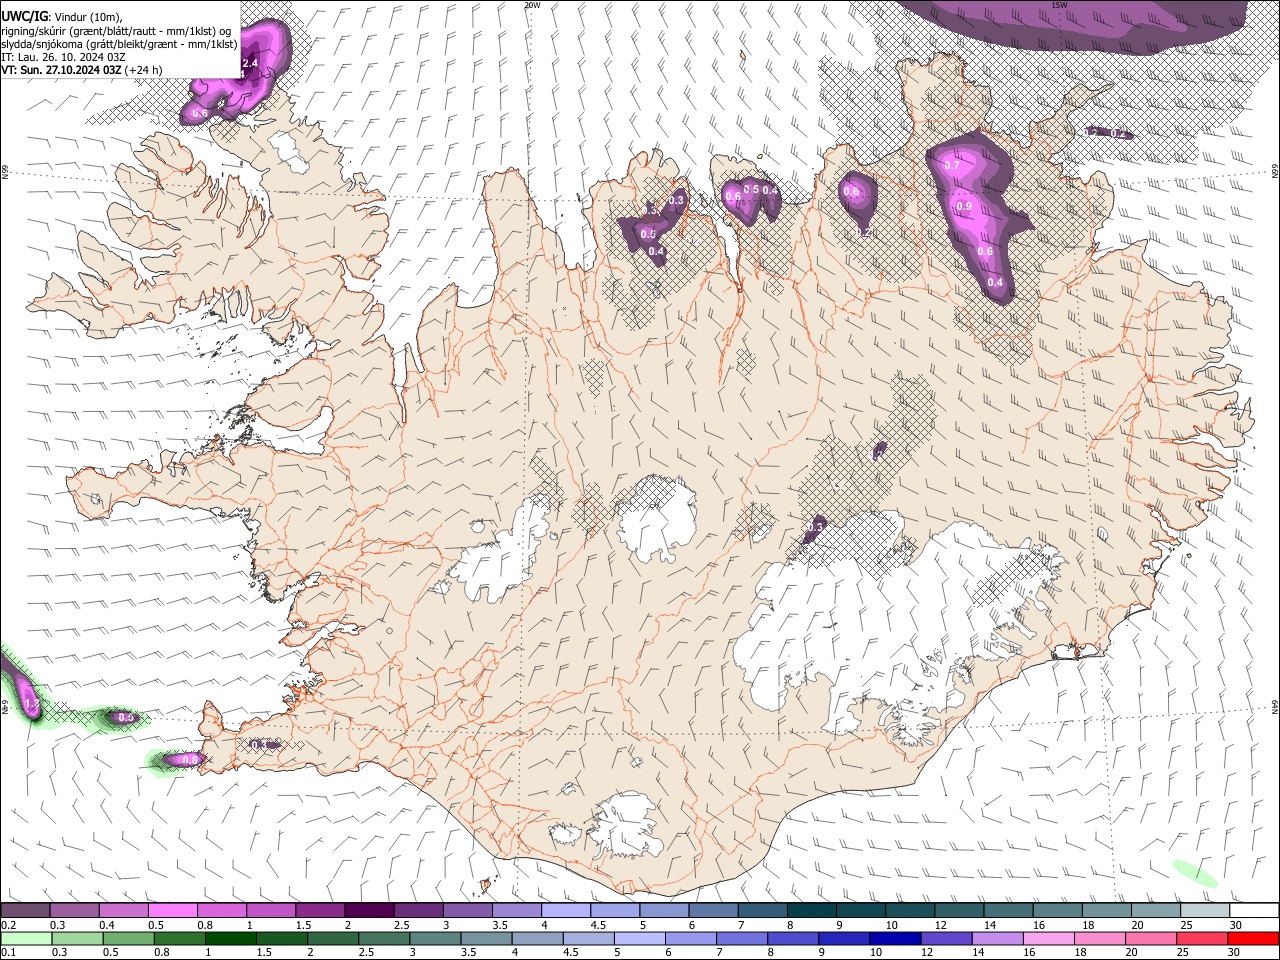The width and height of the screenshot is (1280, 960).
Task: Click the light lavender 4 swatch in upper scale
Action: click(564, 911)
